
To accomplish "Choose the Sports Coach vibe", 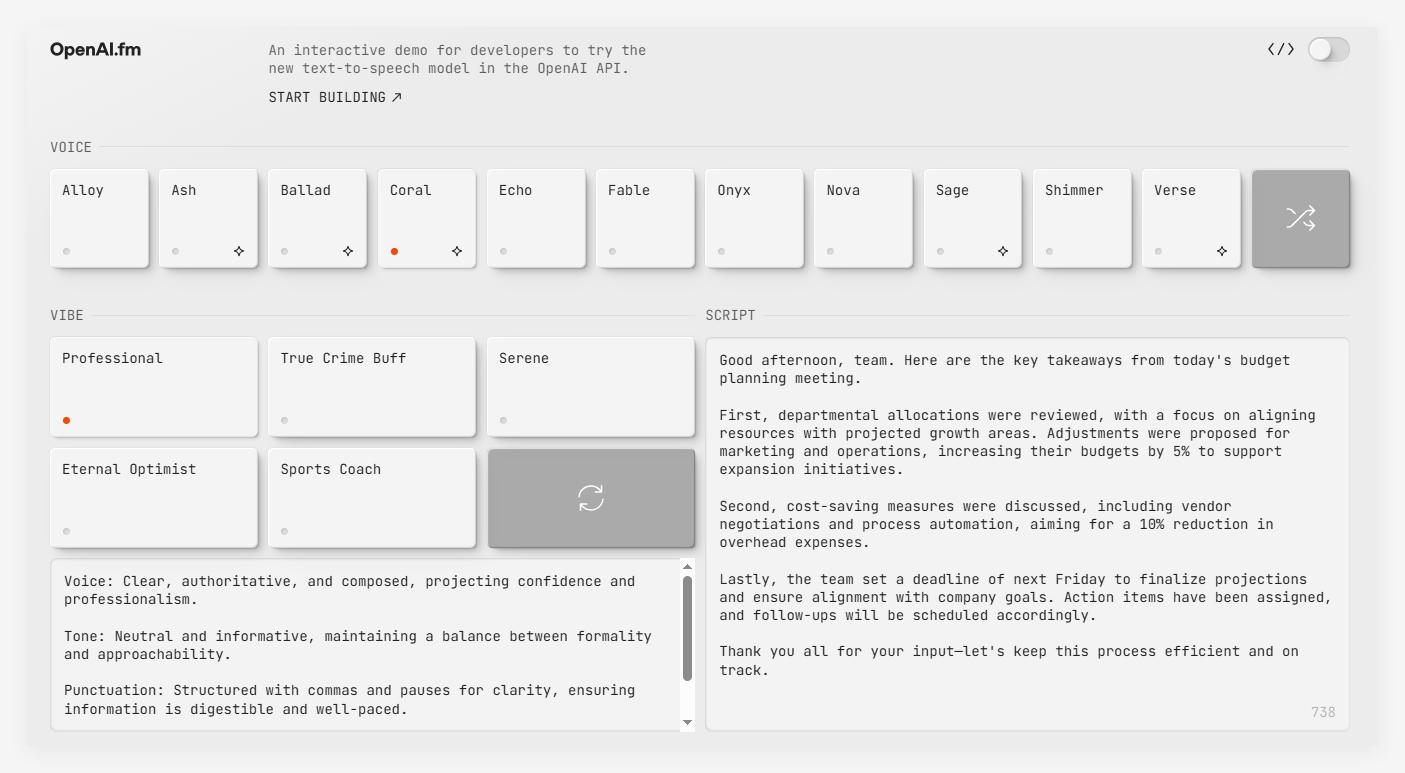I will click(372, 498).
